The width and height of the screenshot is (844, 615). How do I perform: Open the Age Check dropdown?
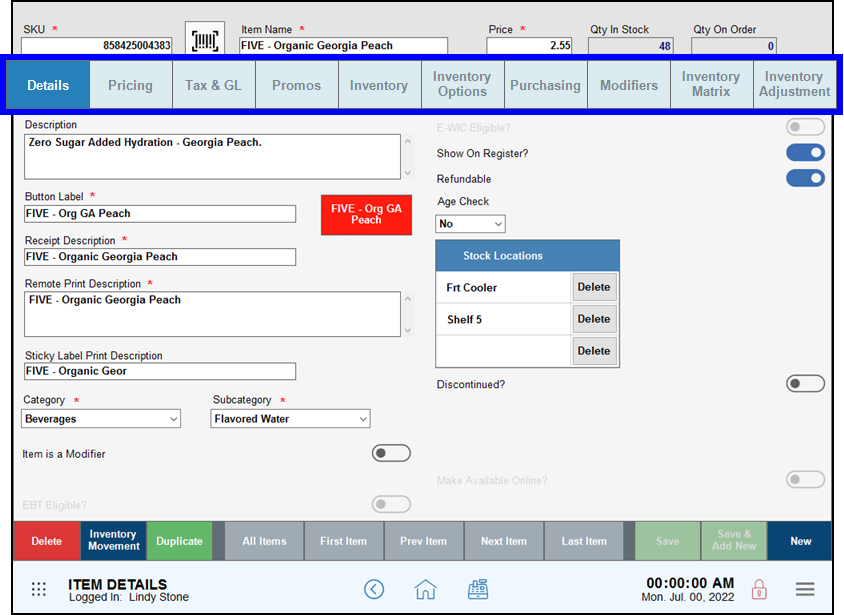point(470,223)
